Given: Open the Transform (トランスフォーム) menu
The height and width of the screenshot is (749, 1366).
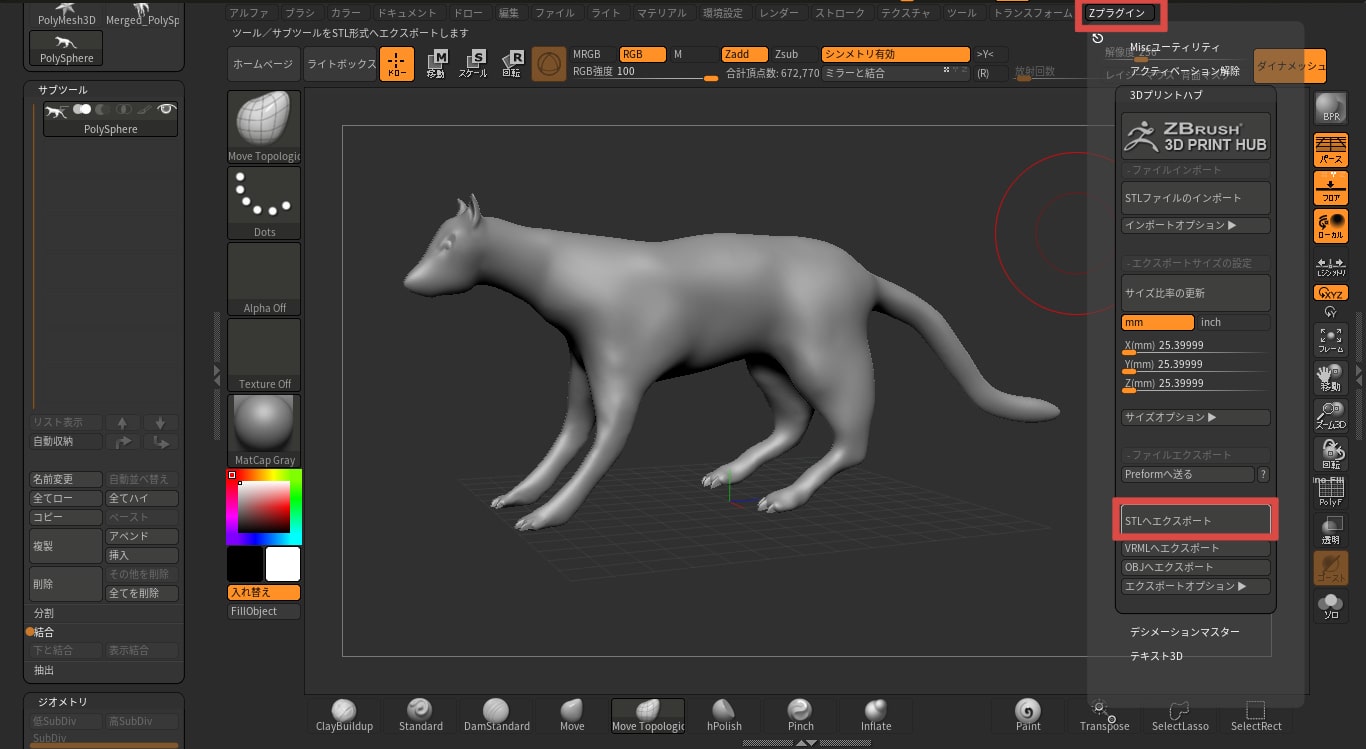Looking at the screenshot, I should [x=1032, y=13].
